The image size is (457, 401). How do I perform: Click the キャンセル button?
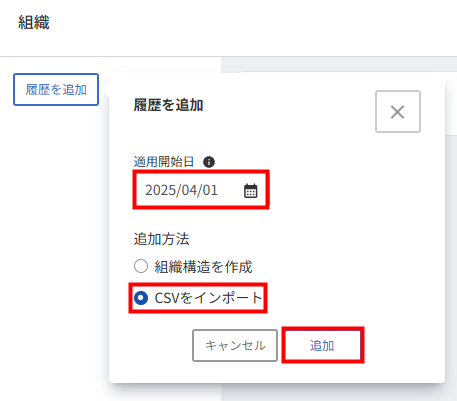[x=235, y=345]
